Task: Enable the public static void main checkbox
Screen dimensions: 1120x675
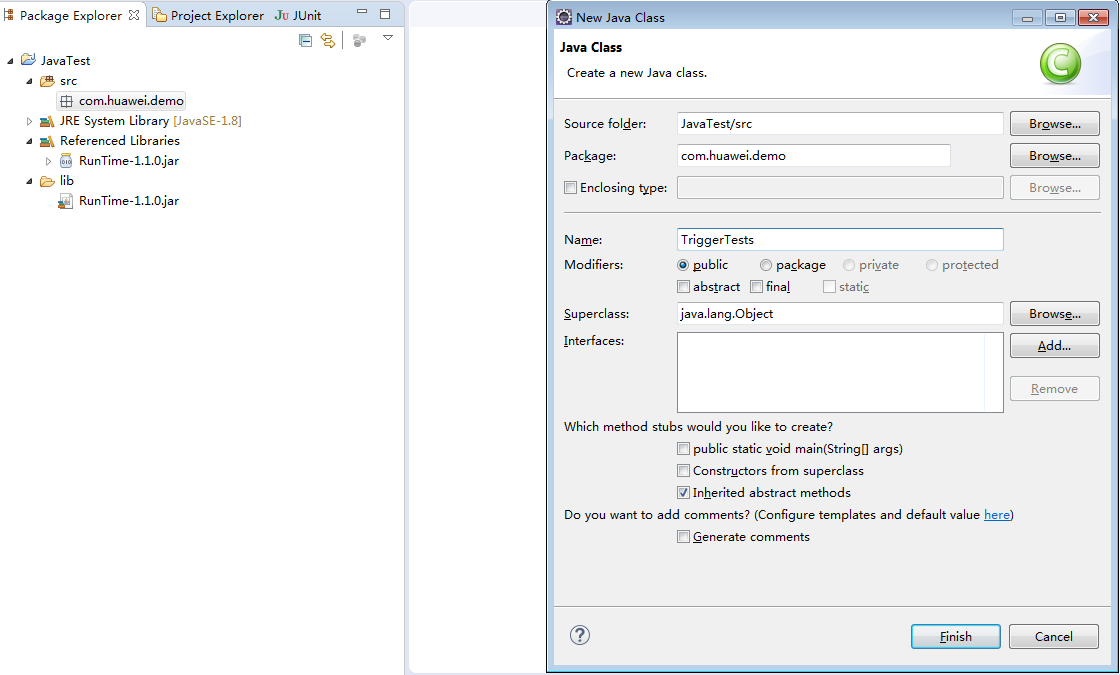Action: (x=683, y=449)
